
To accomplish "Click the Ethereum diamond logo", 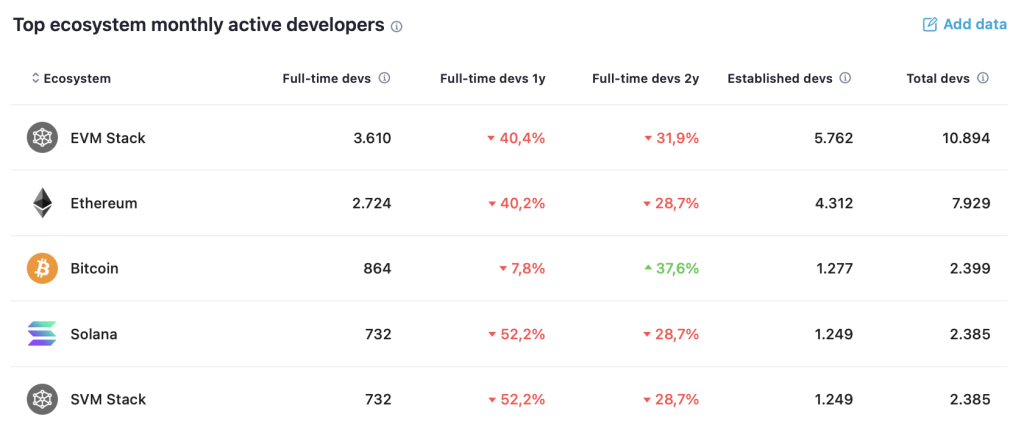I will click(x=42, y=203).
